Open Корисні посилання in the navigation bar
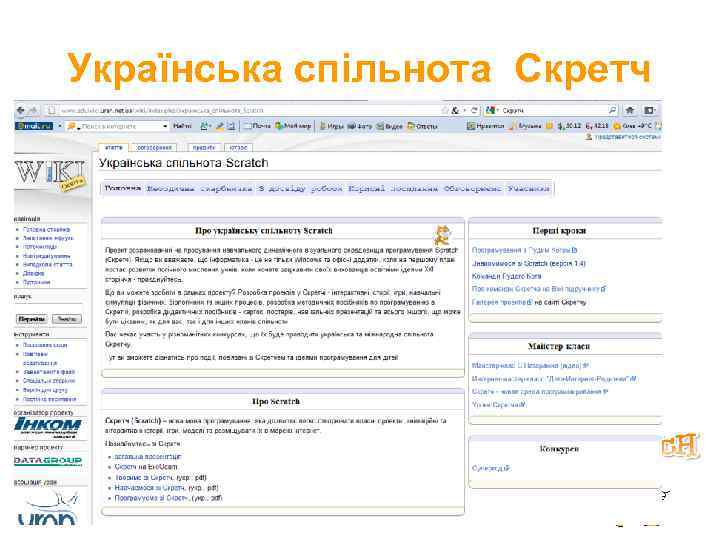This screenshot has height=540, width=720. pyautogui.click(x=393, y=188)
